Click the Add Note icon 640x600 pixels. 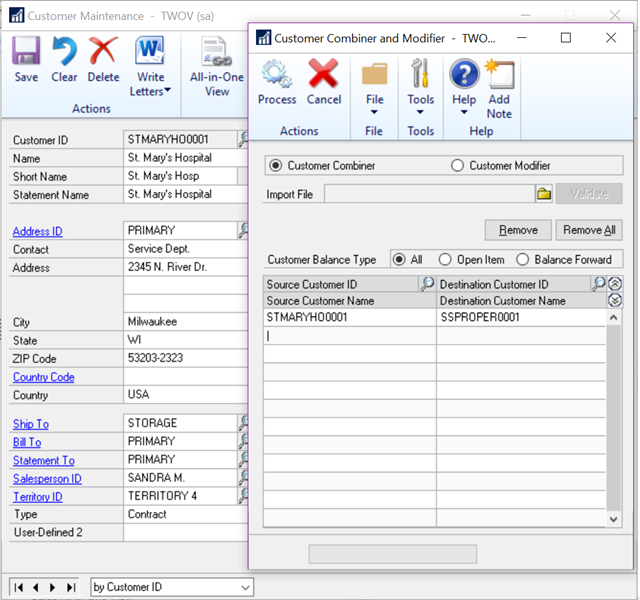[x=500, y=74]
